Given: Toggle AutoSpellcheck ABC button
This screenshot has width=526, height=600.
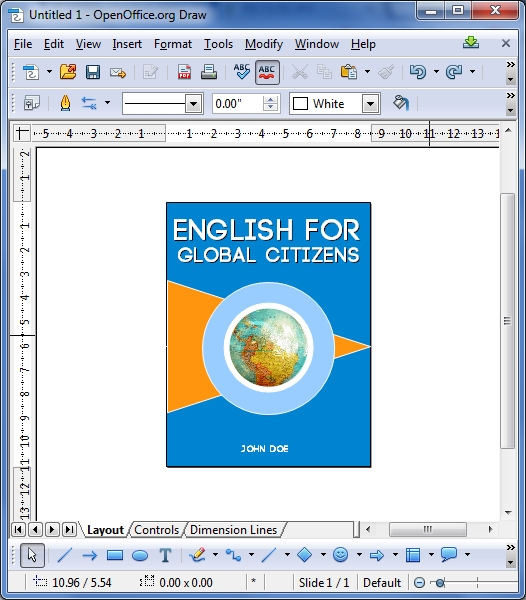Looking at the screenshot, I should pos(267,72).
